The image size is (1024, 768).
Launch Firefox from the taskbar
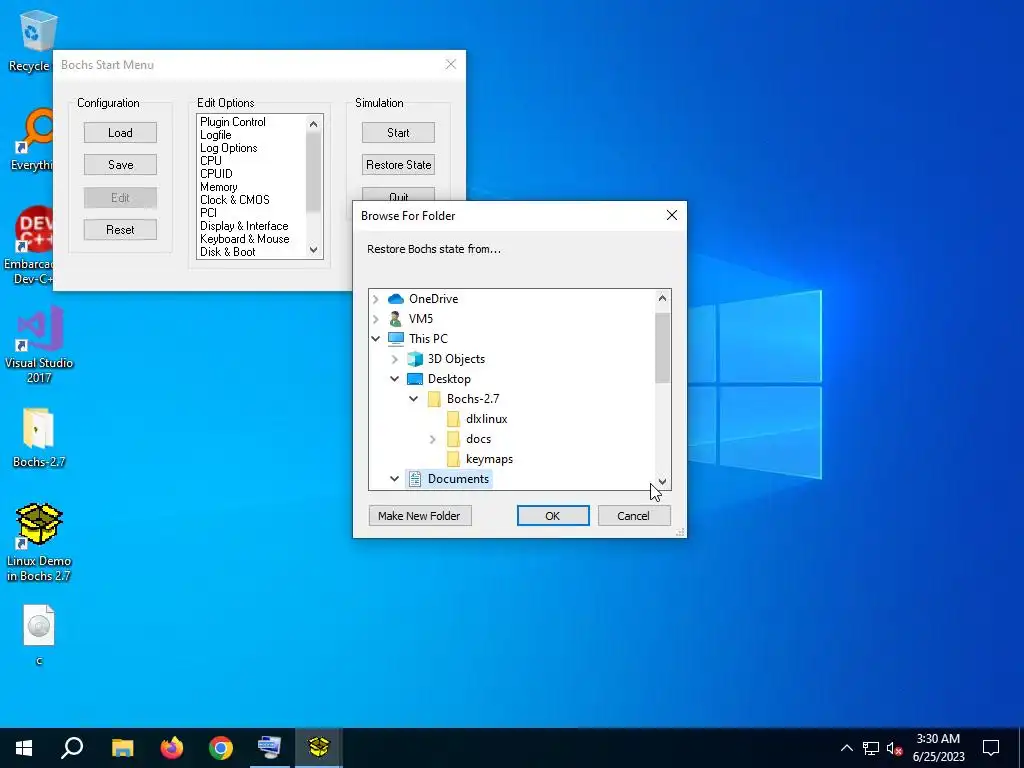tap(172, 748)
